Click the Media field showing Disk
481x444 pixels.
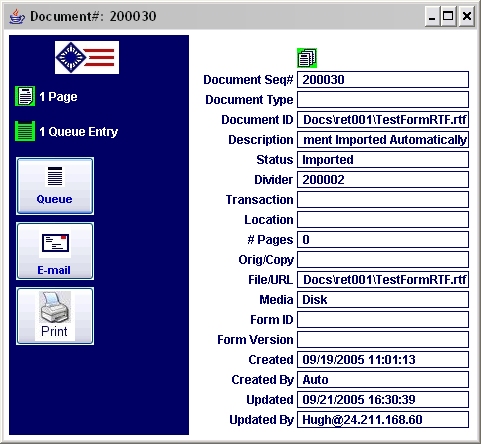tap(383, 300)
